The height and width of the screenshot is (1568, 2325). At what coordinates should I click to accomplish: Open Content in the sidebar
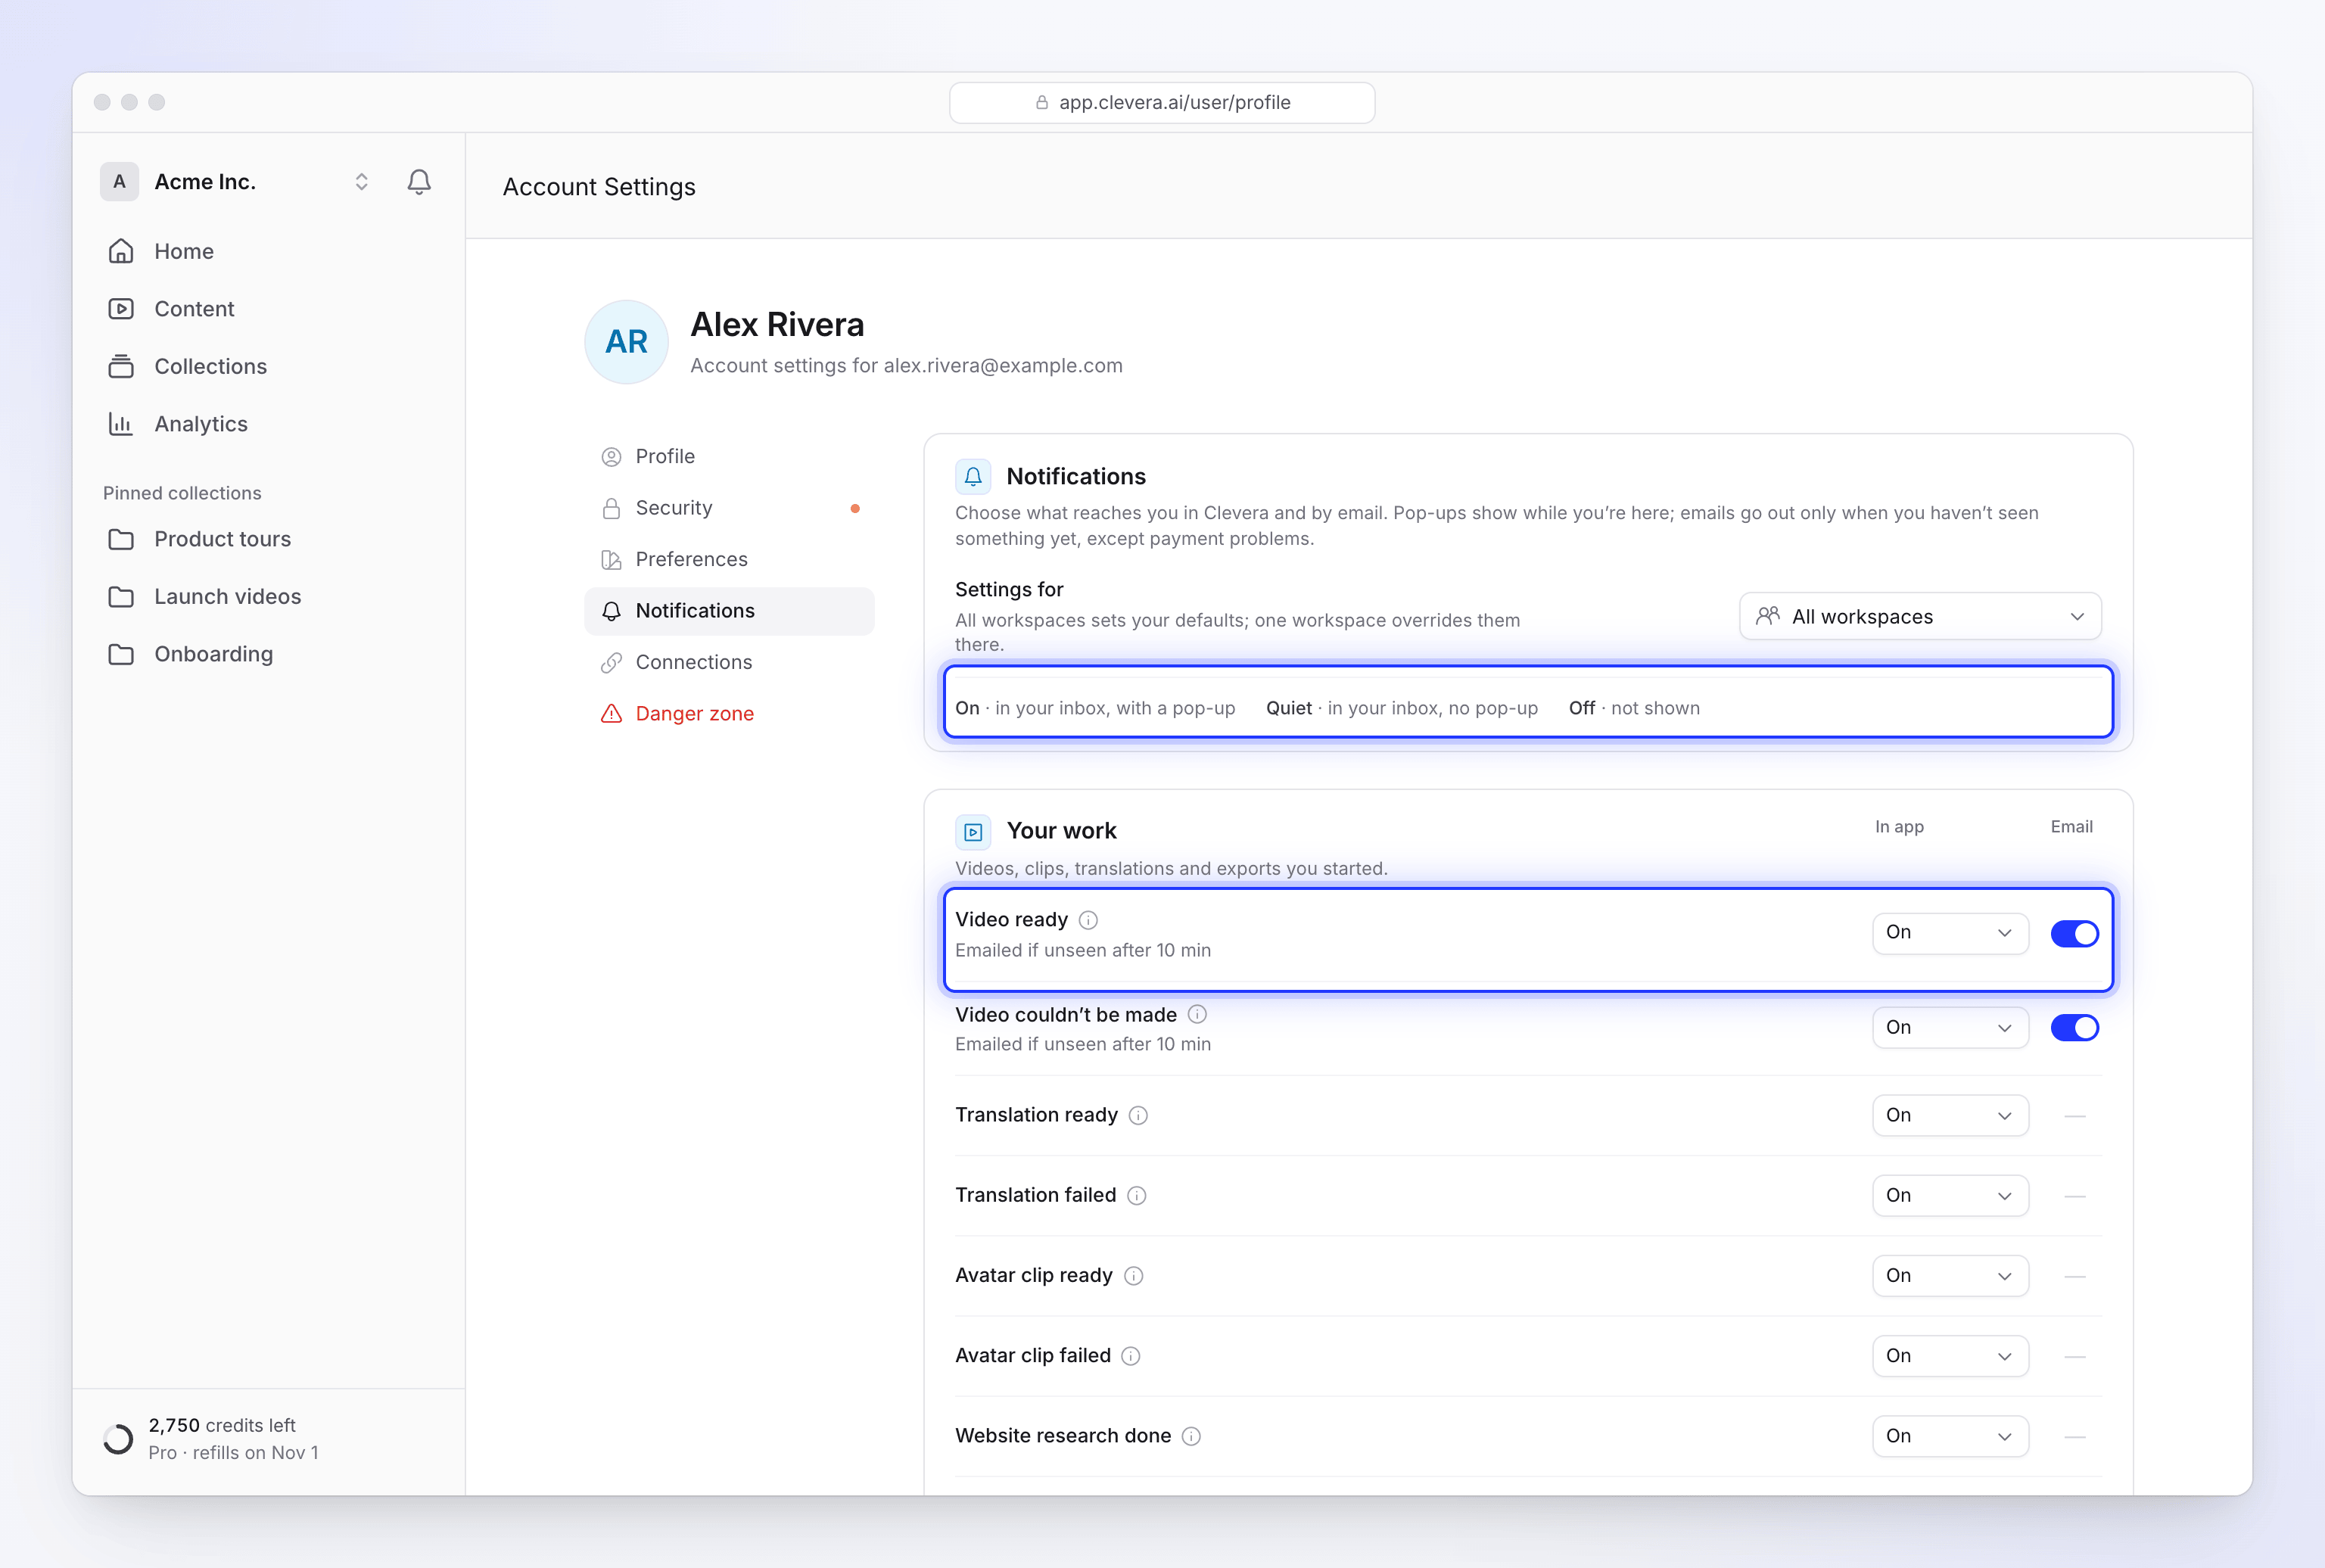(269, 309)
